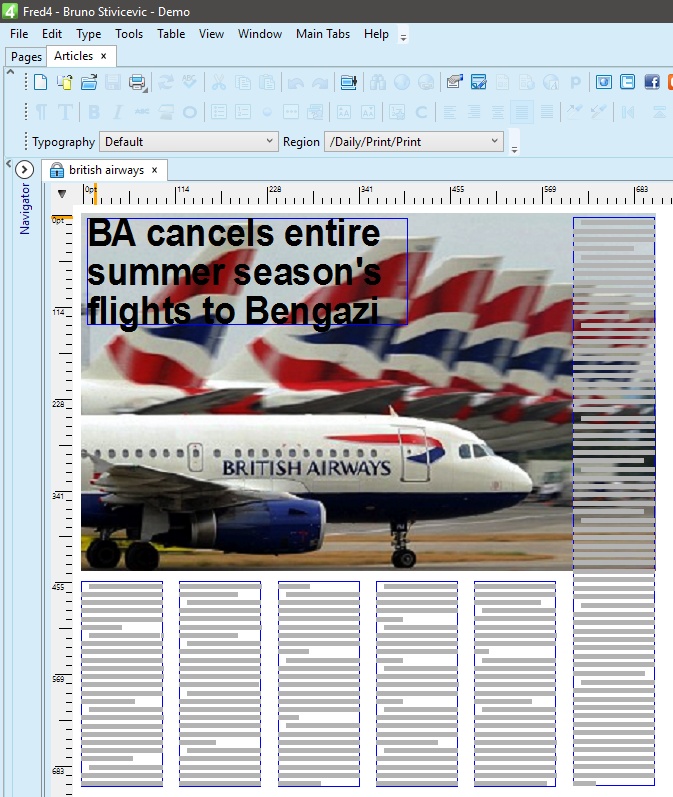673x797 pixels.
Task: Click the force-justify alignment icon
Action: (546, 112)
